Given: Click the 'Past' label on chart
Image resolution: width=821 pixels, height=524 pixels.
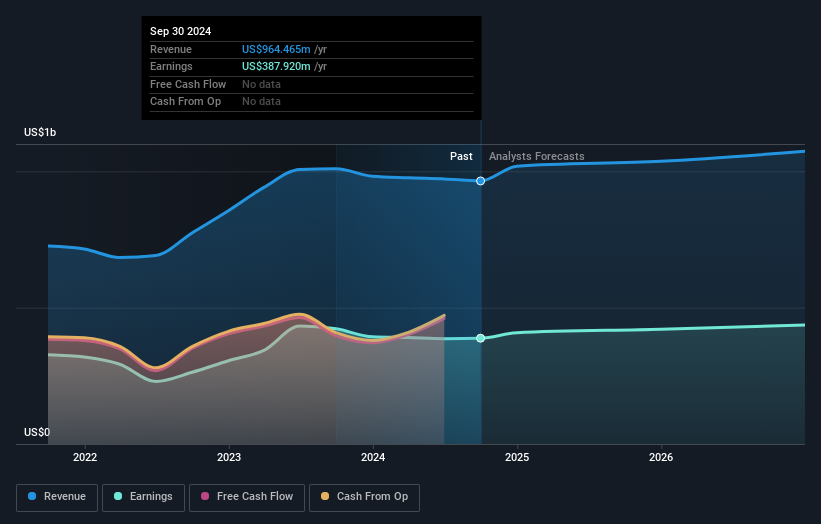Looking at the screenshot, I should [x=461, y=156].
